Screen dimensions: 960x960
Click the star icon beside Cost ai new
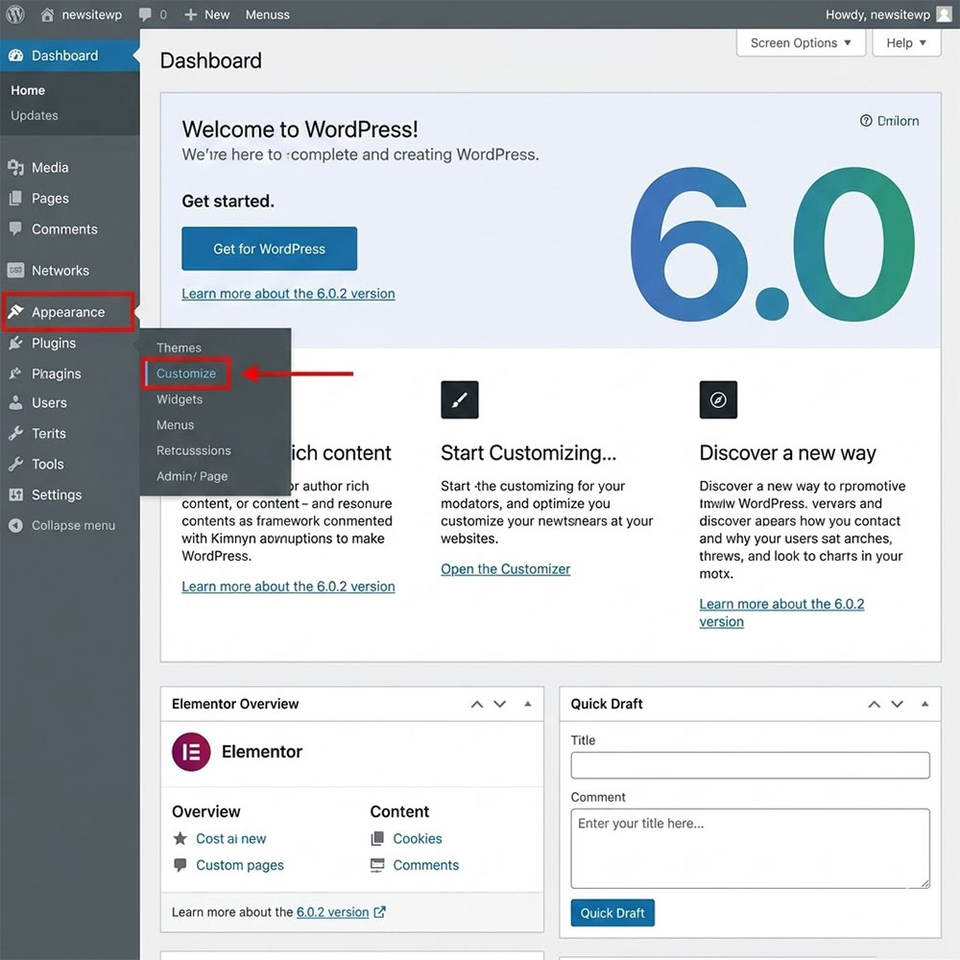pos(180,838)
